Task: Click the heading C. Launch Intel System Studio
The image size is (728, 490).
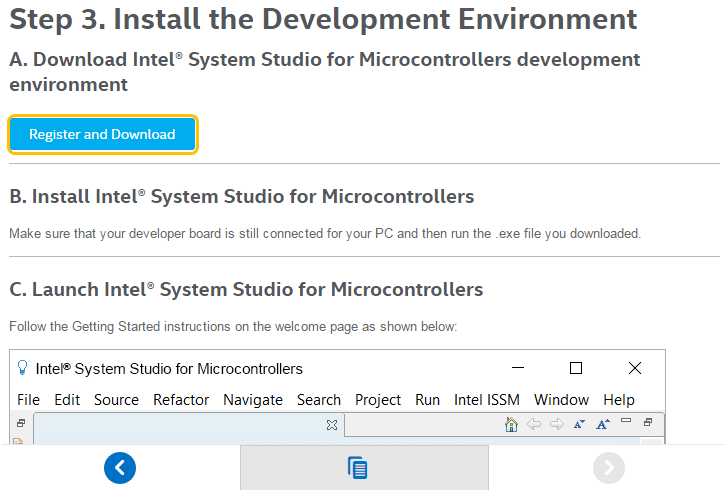Action: [246, 289]
